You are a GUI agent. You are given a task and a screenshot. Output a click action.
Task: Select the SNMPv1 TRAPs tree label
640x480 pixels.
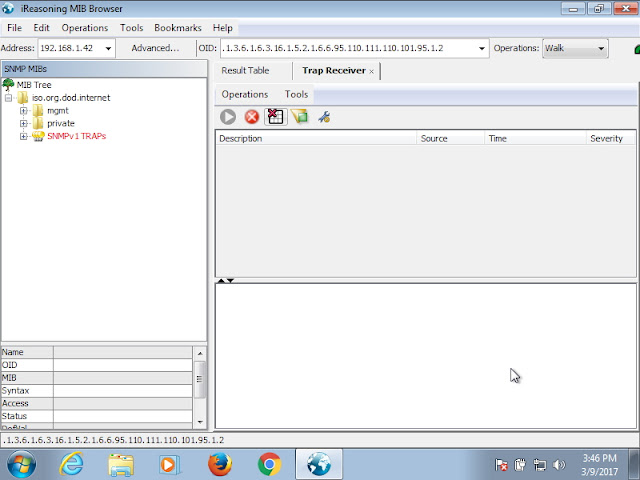click(77, 136)
